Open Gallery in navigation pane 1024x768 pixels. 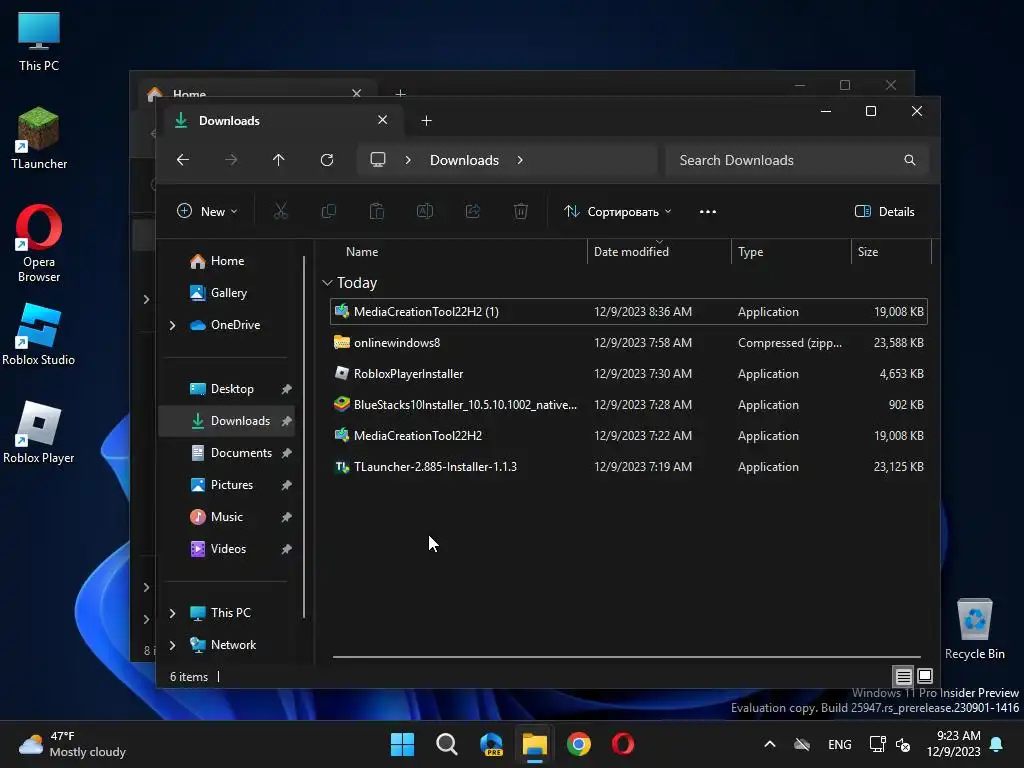229,293
